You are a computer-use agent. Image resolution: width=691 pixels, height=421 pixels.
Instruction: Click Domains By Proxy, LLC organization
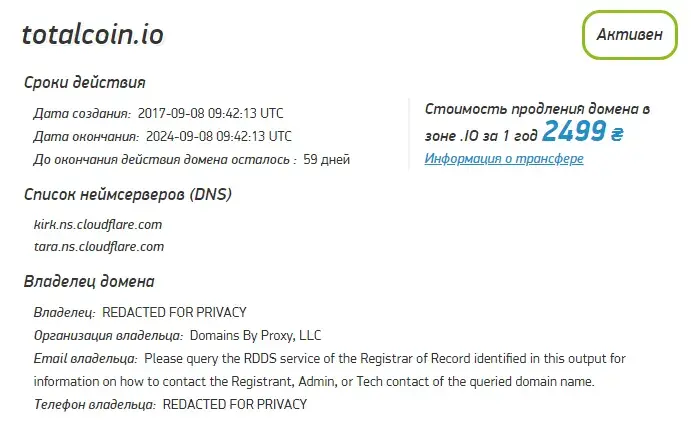[255, 335]
